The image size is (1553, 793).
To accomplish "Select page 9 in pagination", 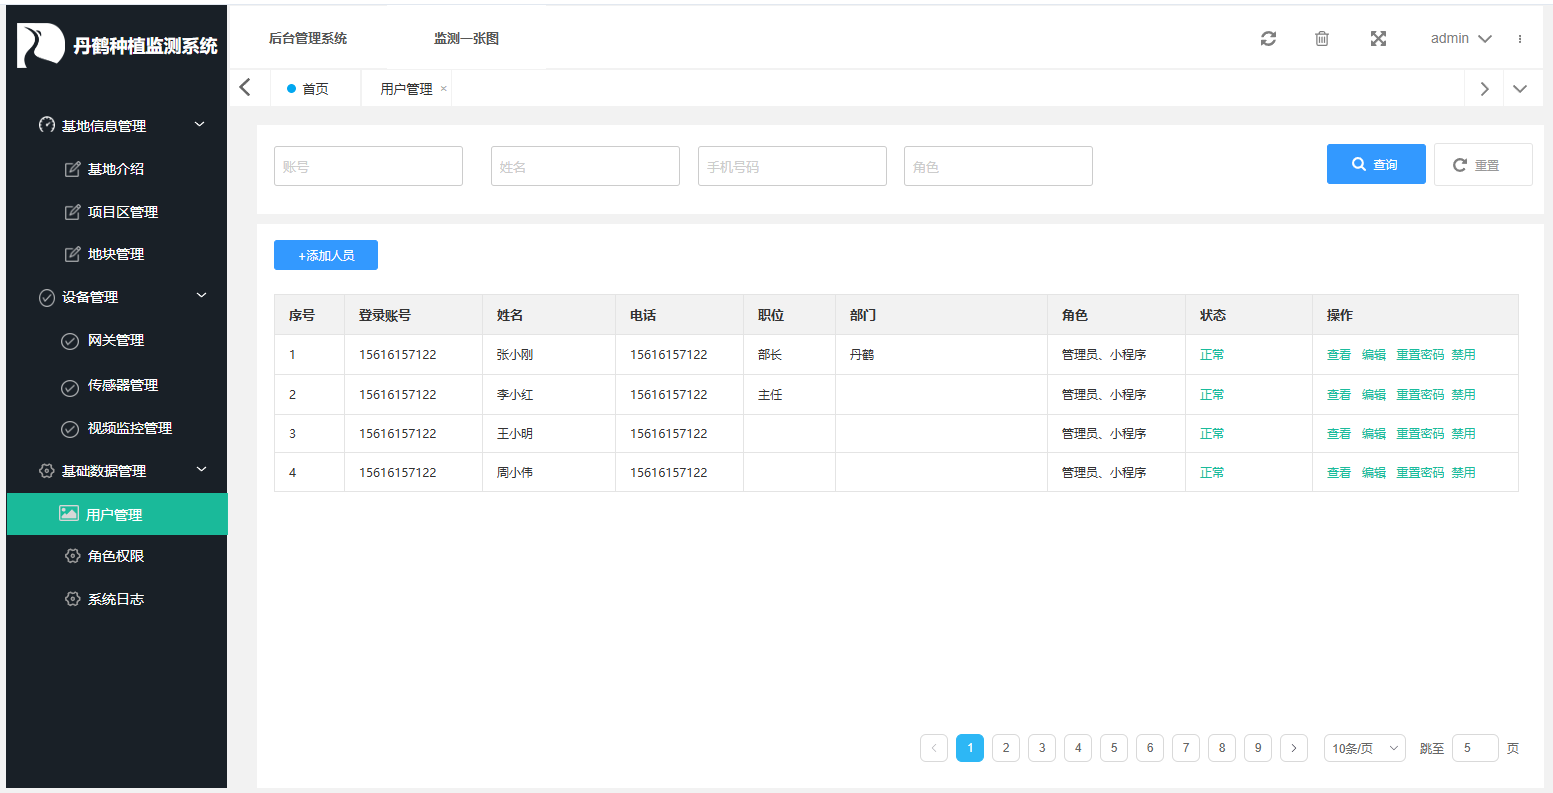I will [x=1258, y=748].
